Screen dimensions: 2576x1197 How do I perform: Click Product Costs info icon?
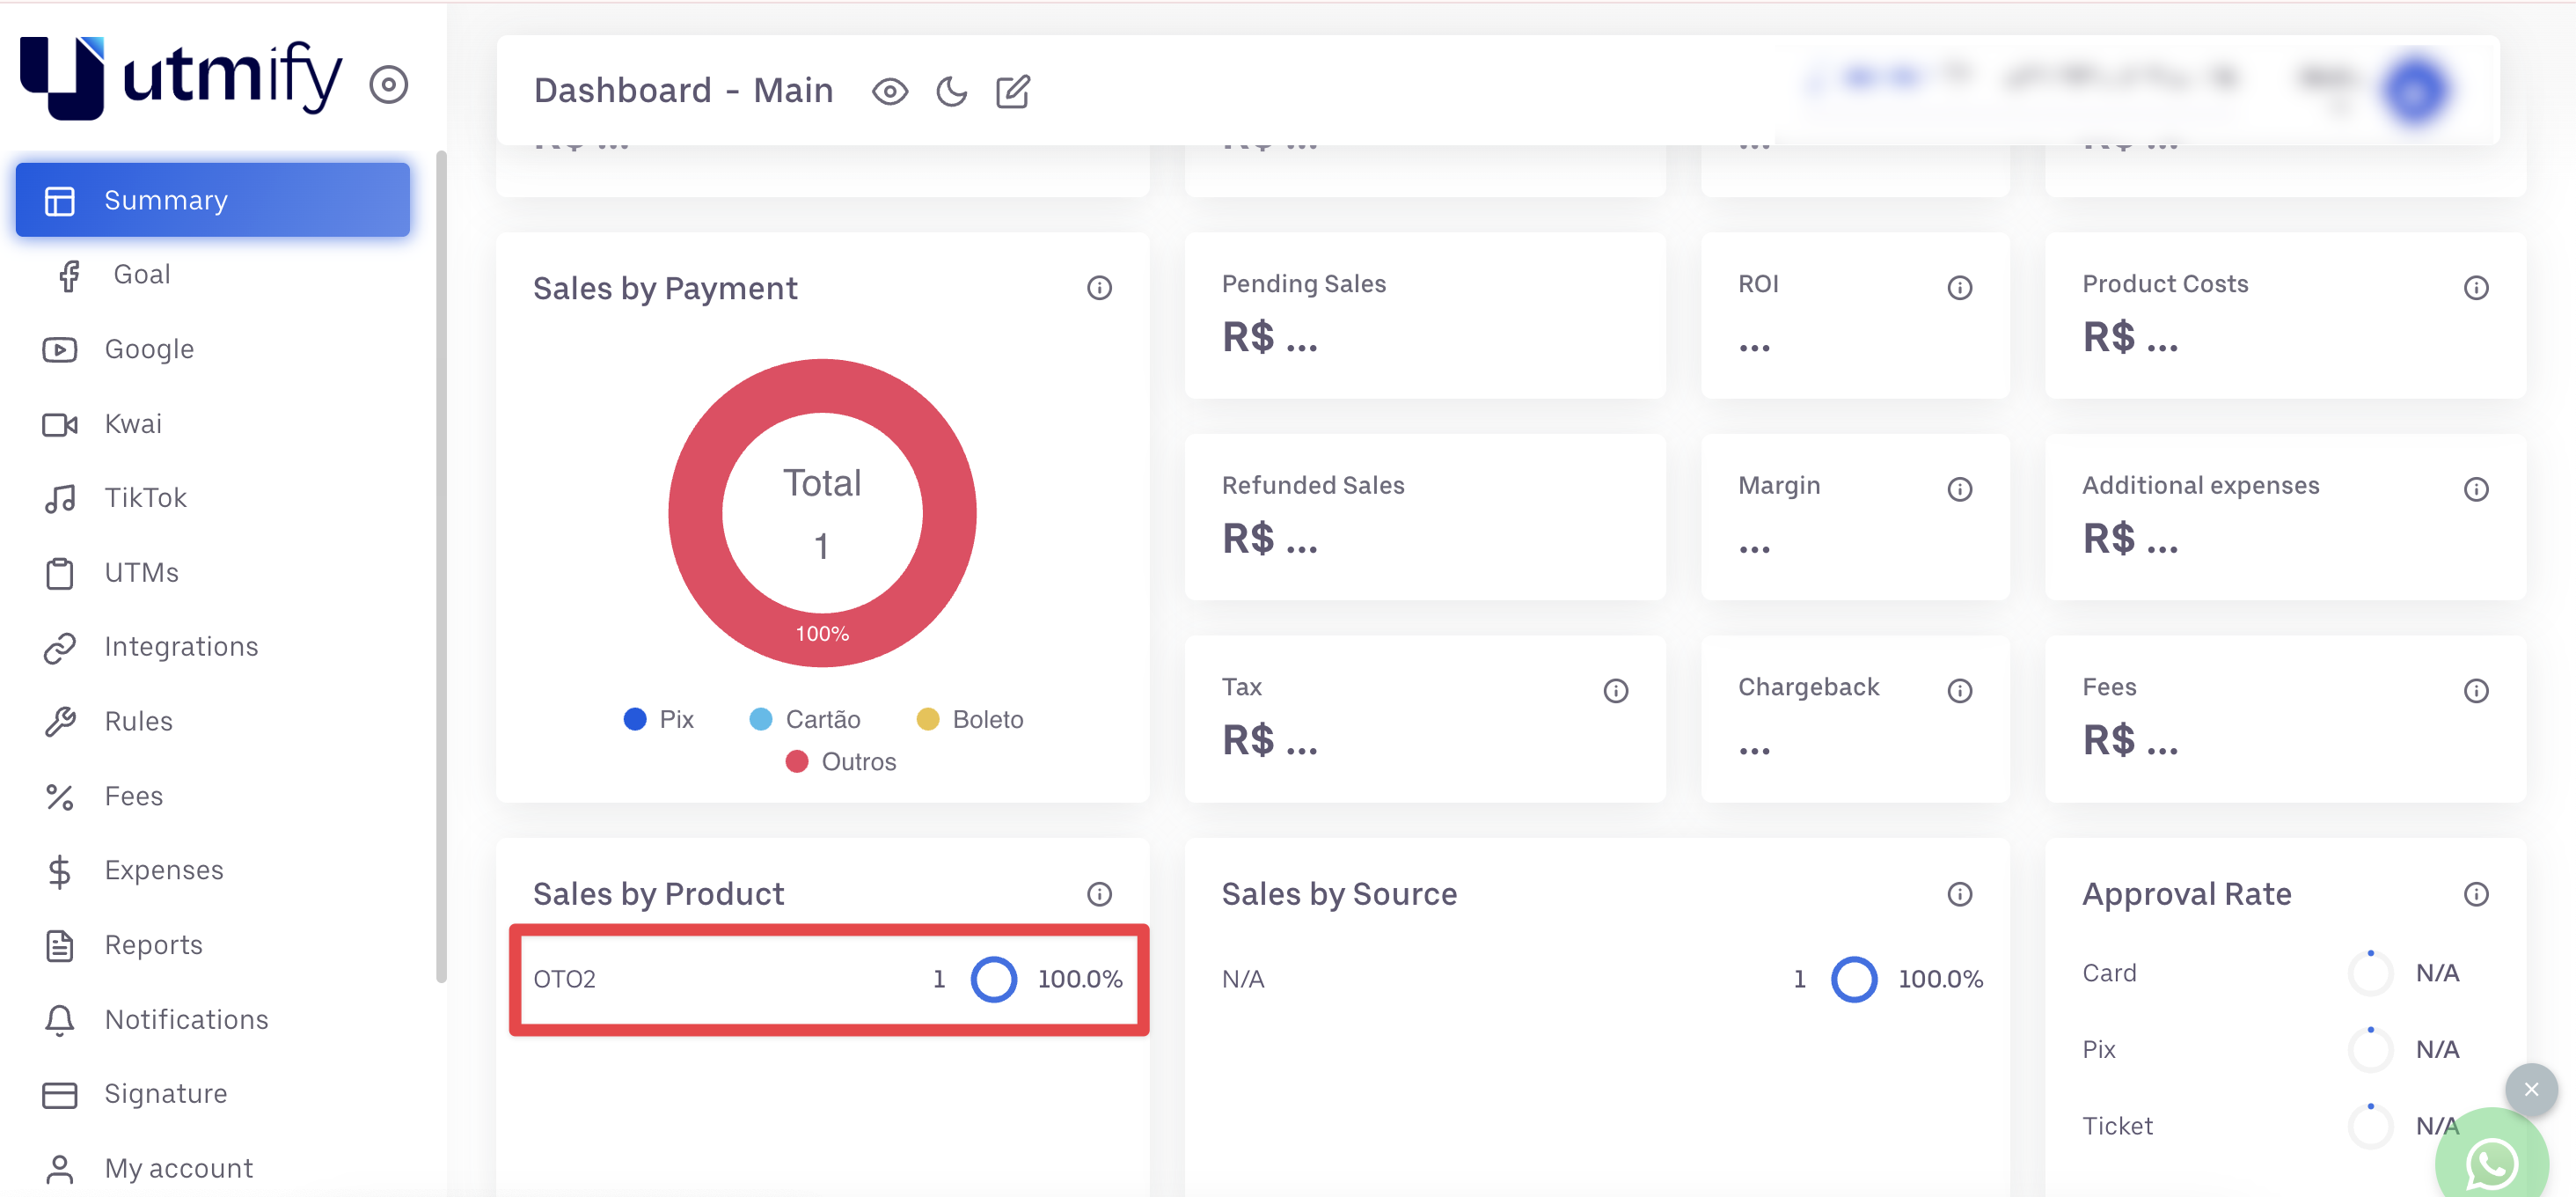2475,288
